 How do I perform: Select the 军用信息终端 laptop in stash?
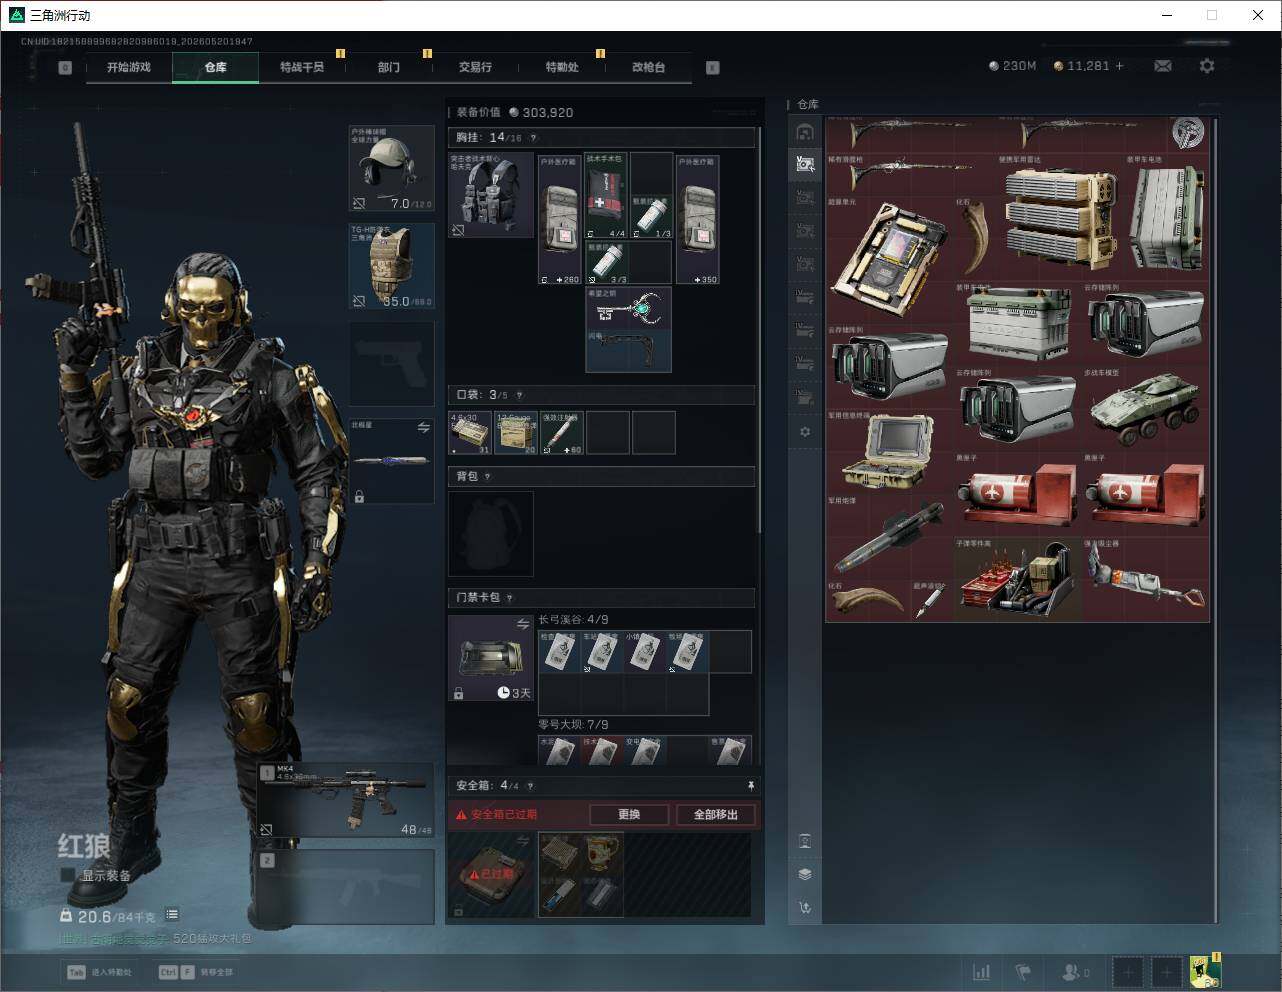click(x=889, y=451)
